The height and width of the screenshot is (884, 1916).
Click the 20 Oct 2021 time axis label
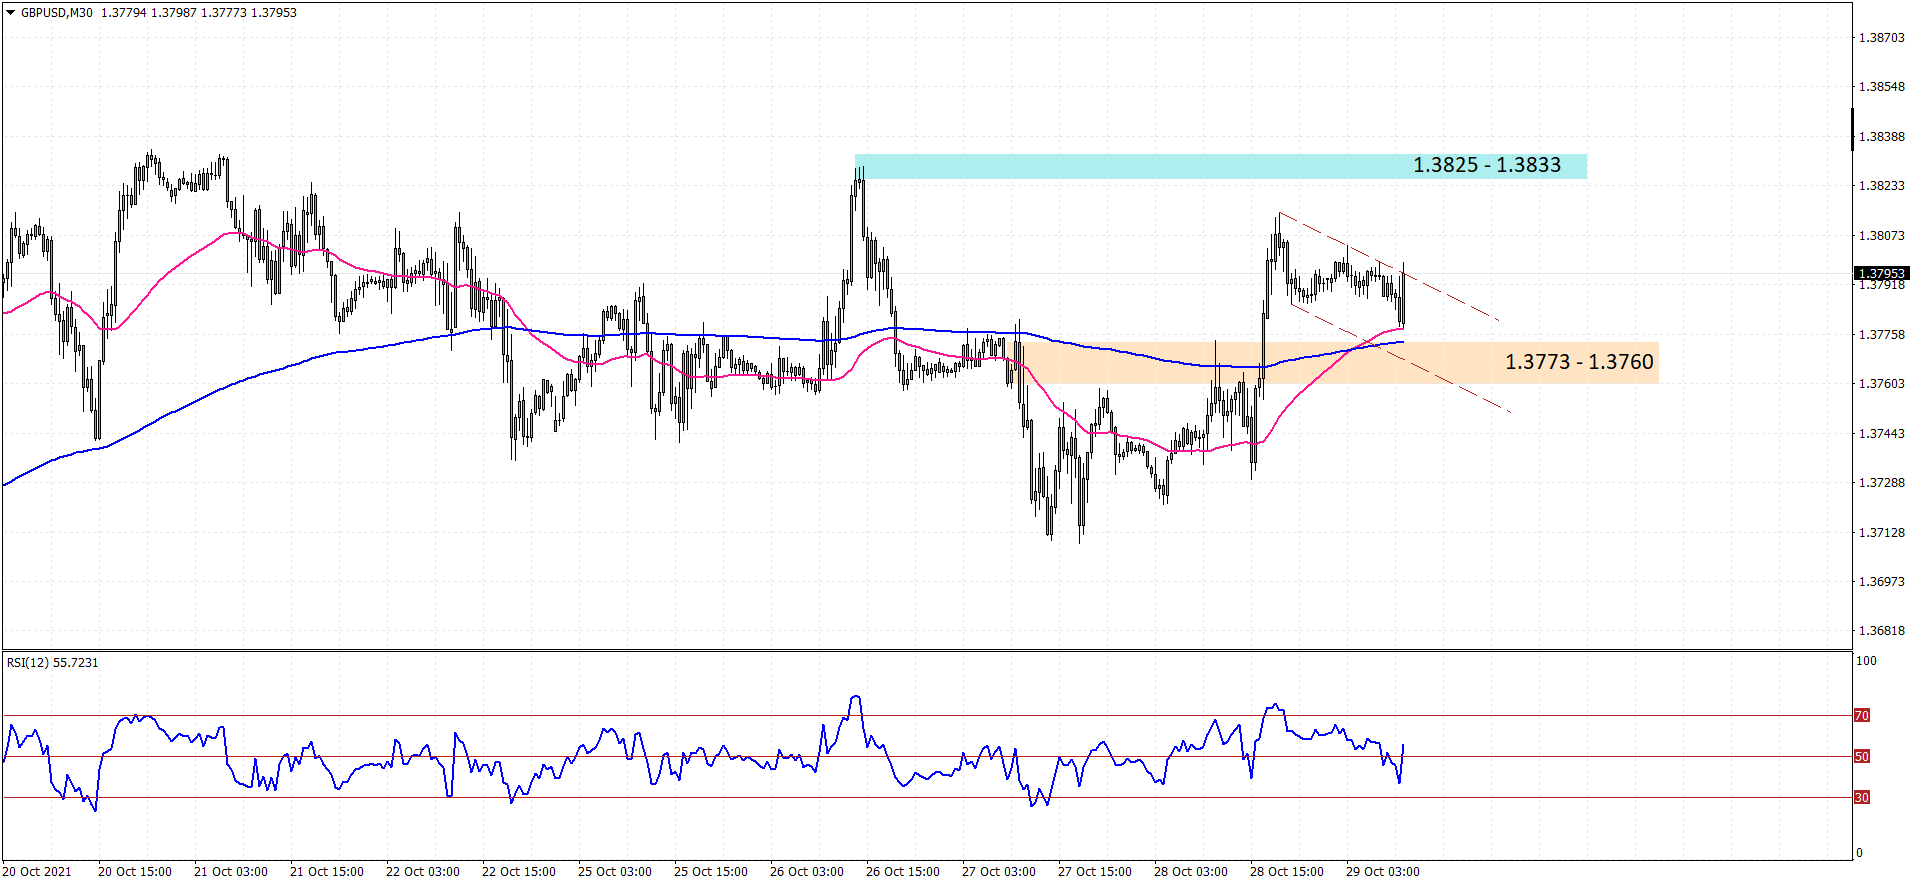37,872
